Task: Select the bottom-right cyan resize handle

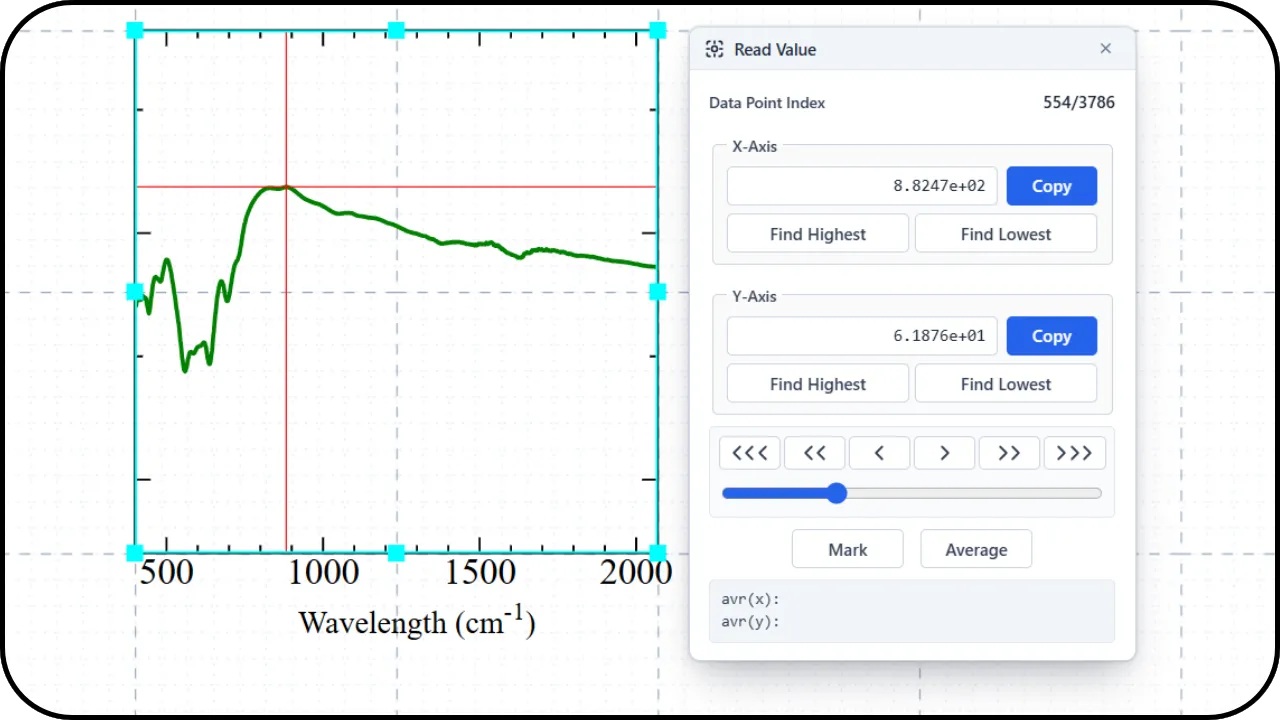Action: [657, 552]
